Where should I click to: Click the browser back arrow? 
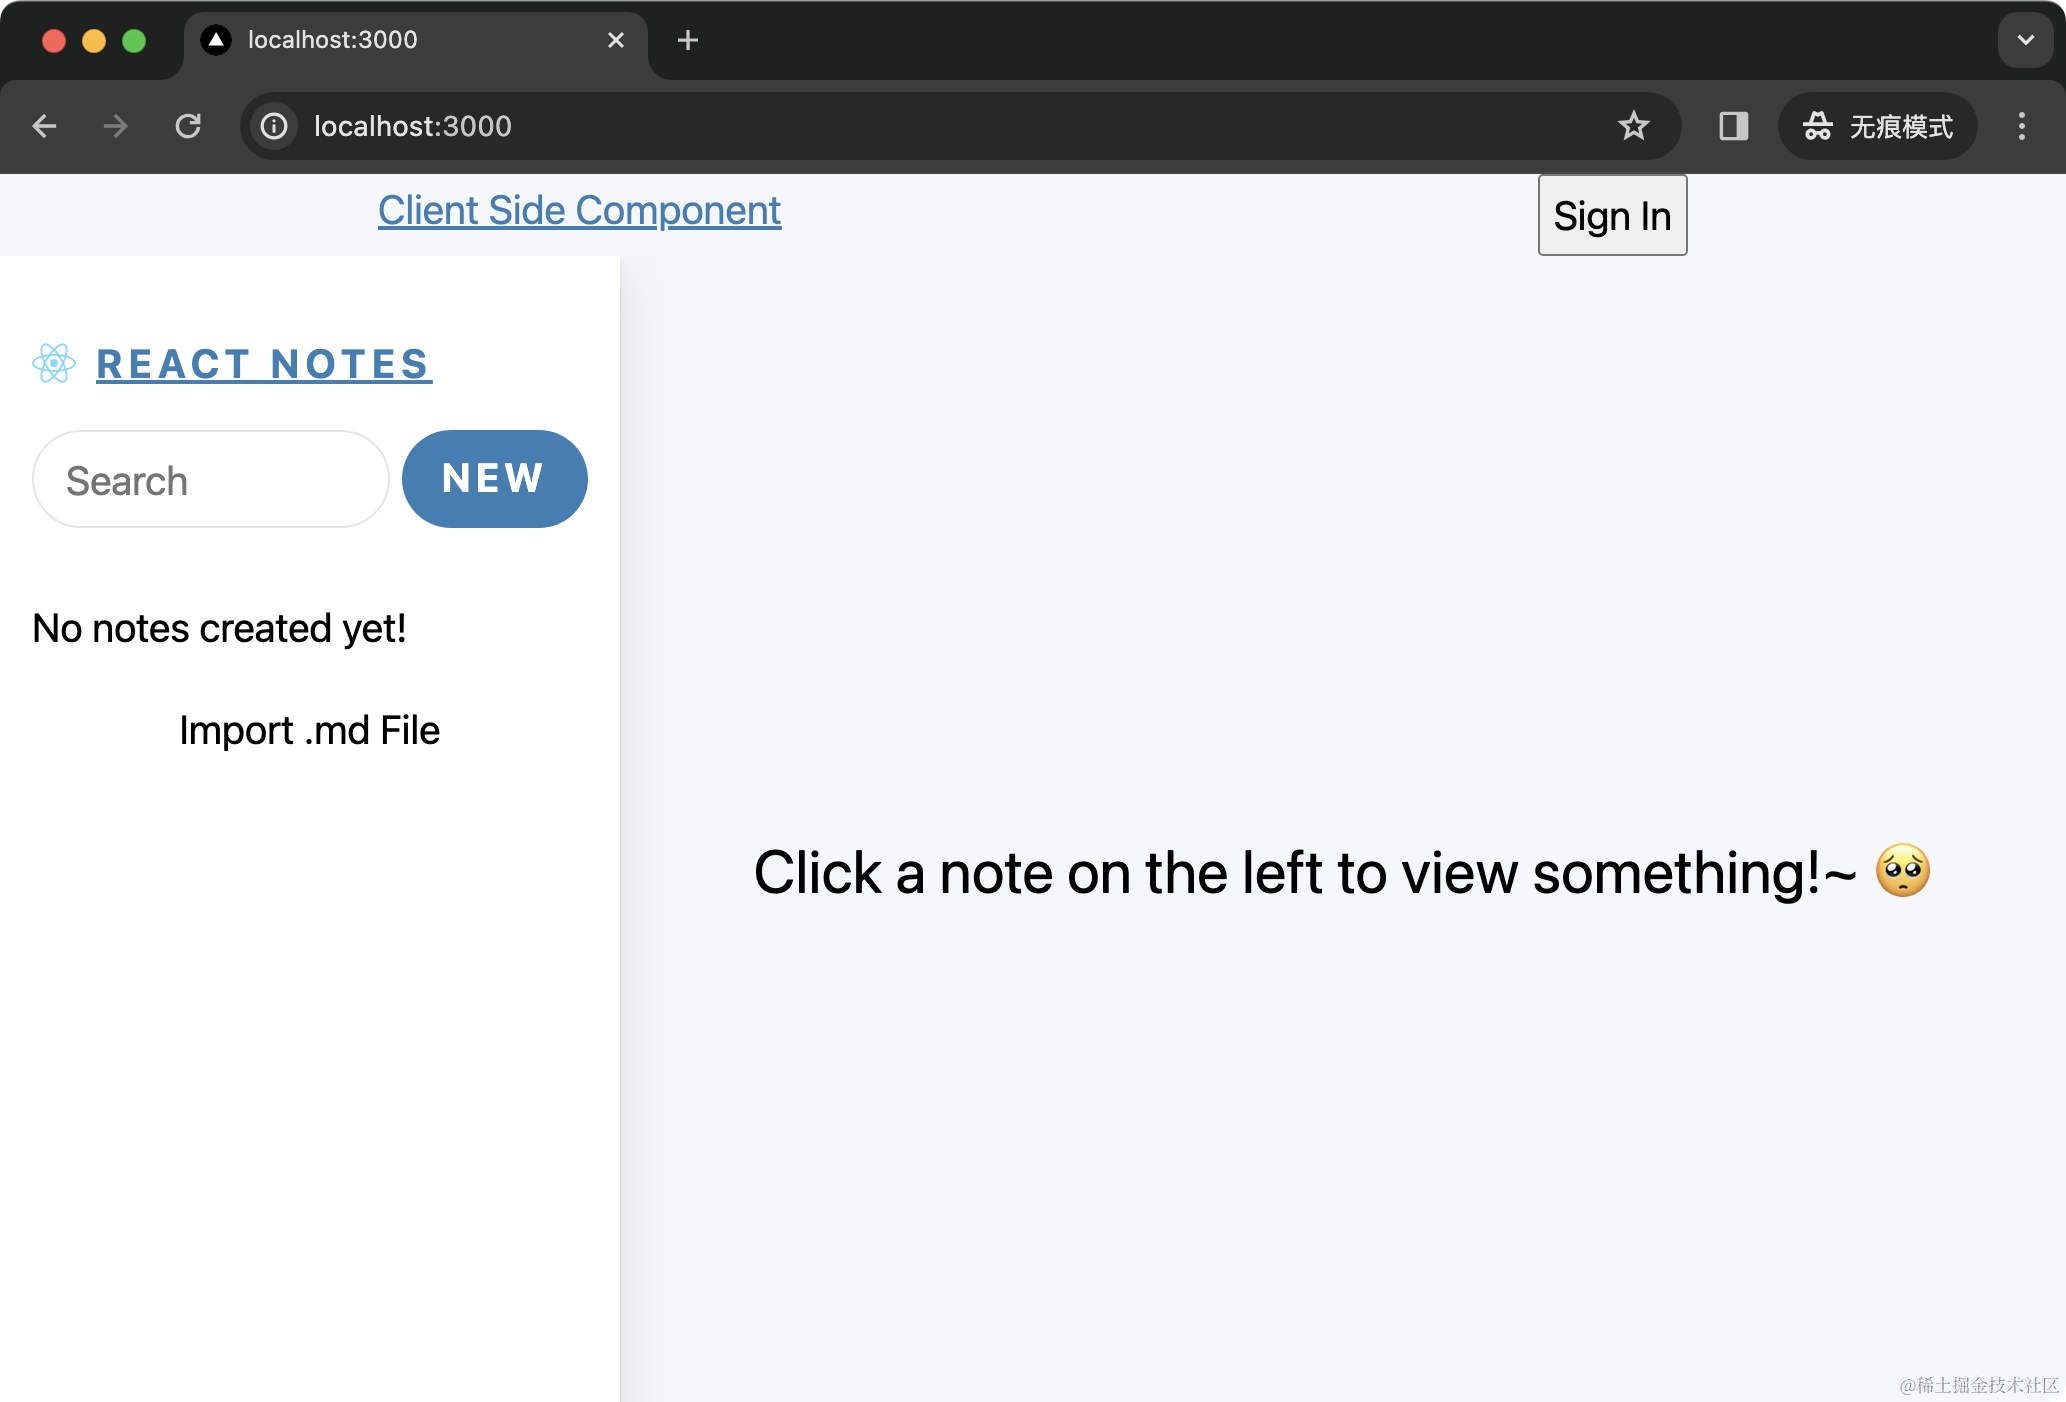coord(44,126)
